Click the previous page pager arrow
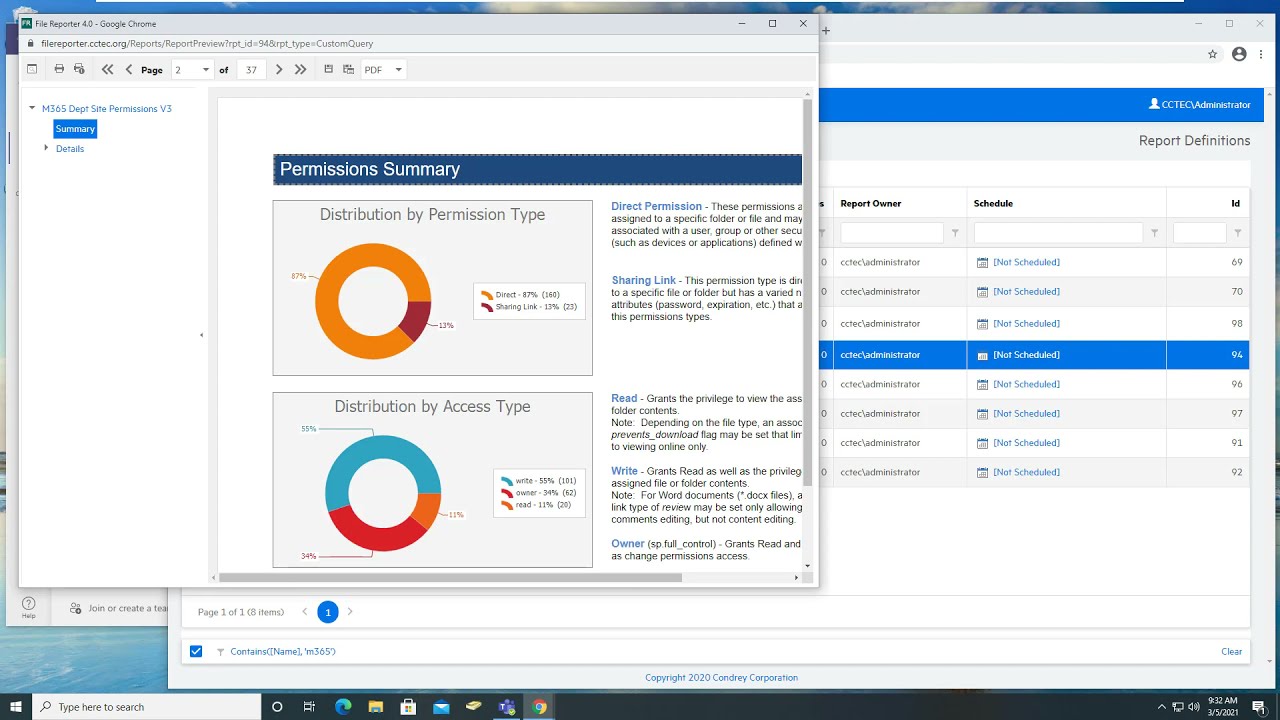Screen dimensions: 1280x720 point(305,612)
